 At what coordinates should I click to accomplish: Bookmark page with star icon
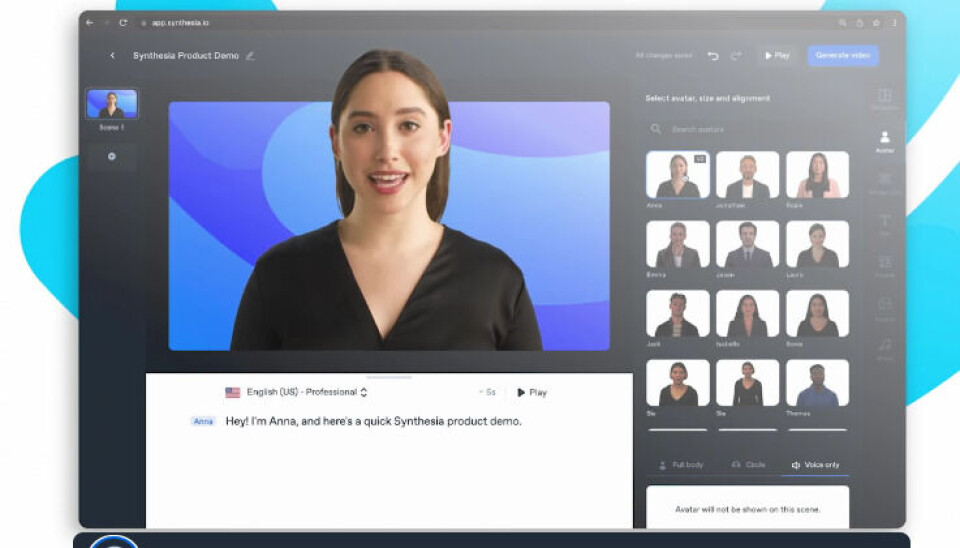pos(876,23)
